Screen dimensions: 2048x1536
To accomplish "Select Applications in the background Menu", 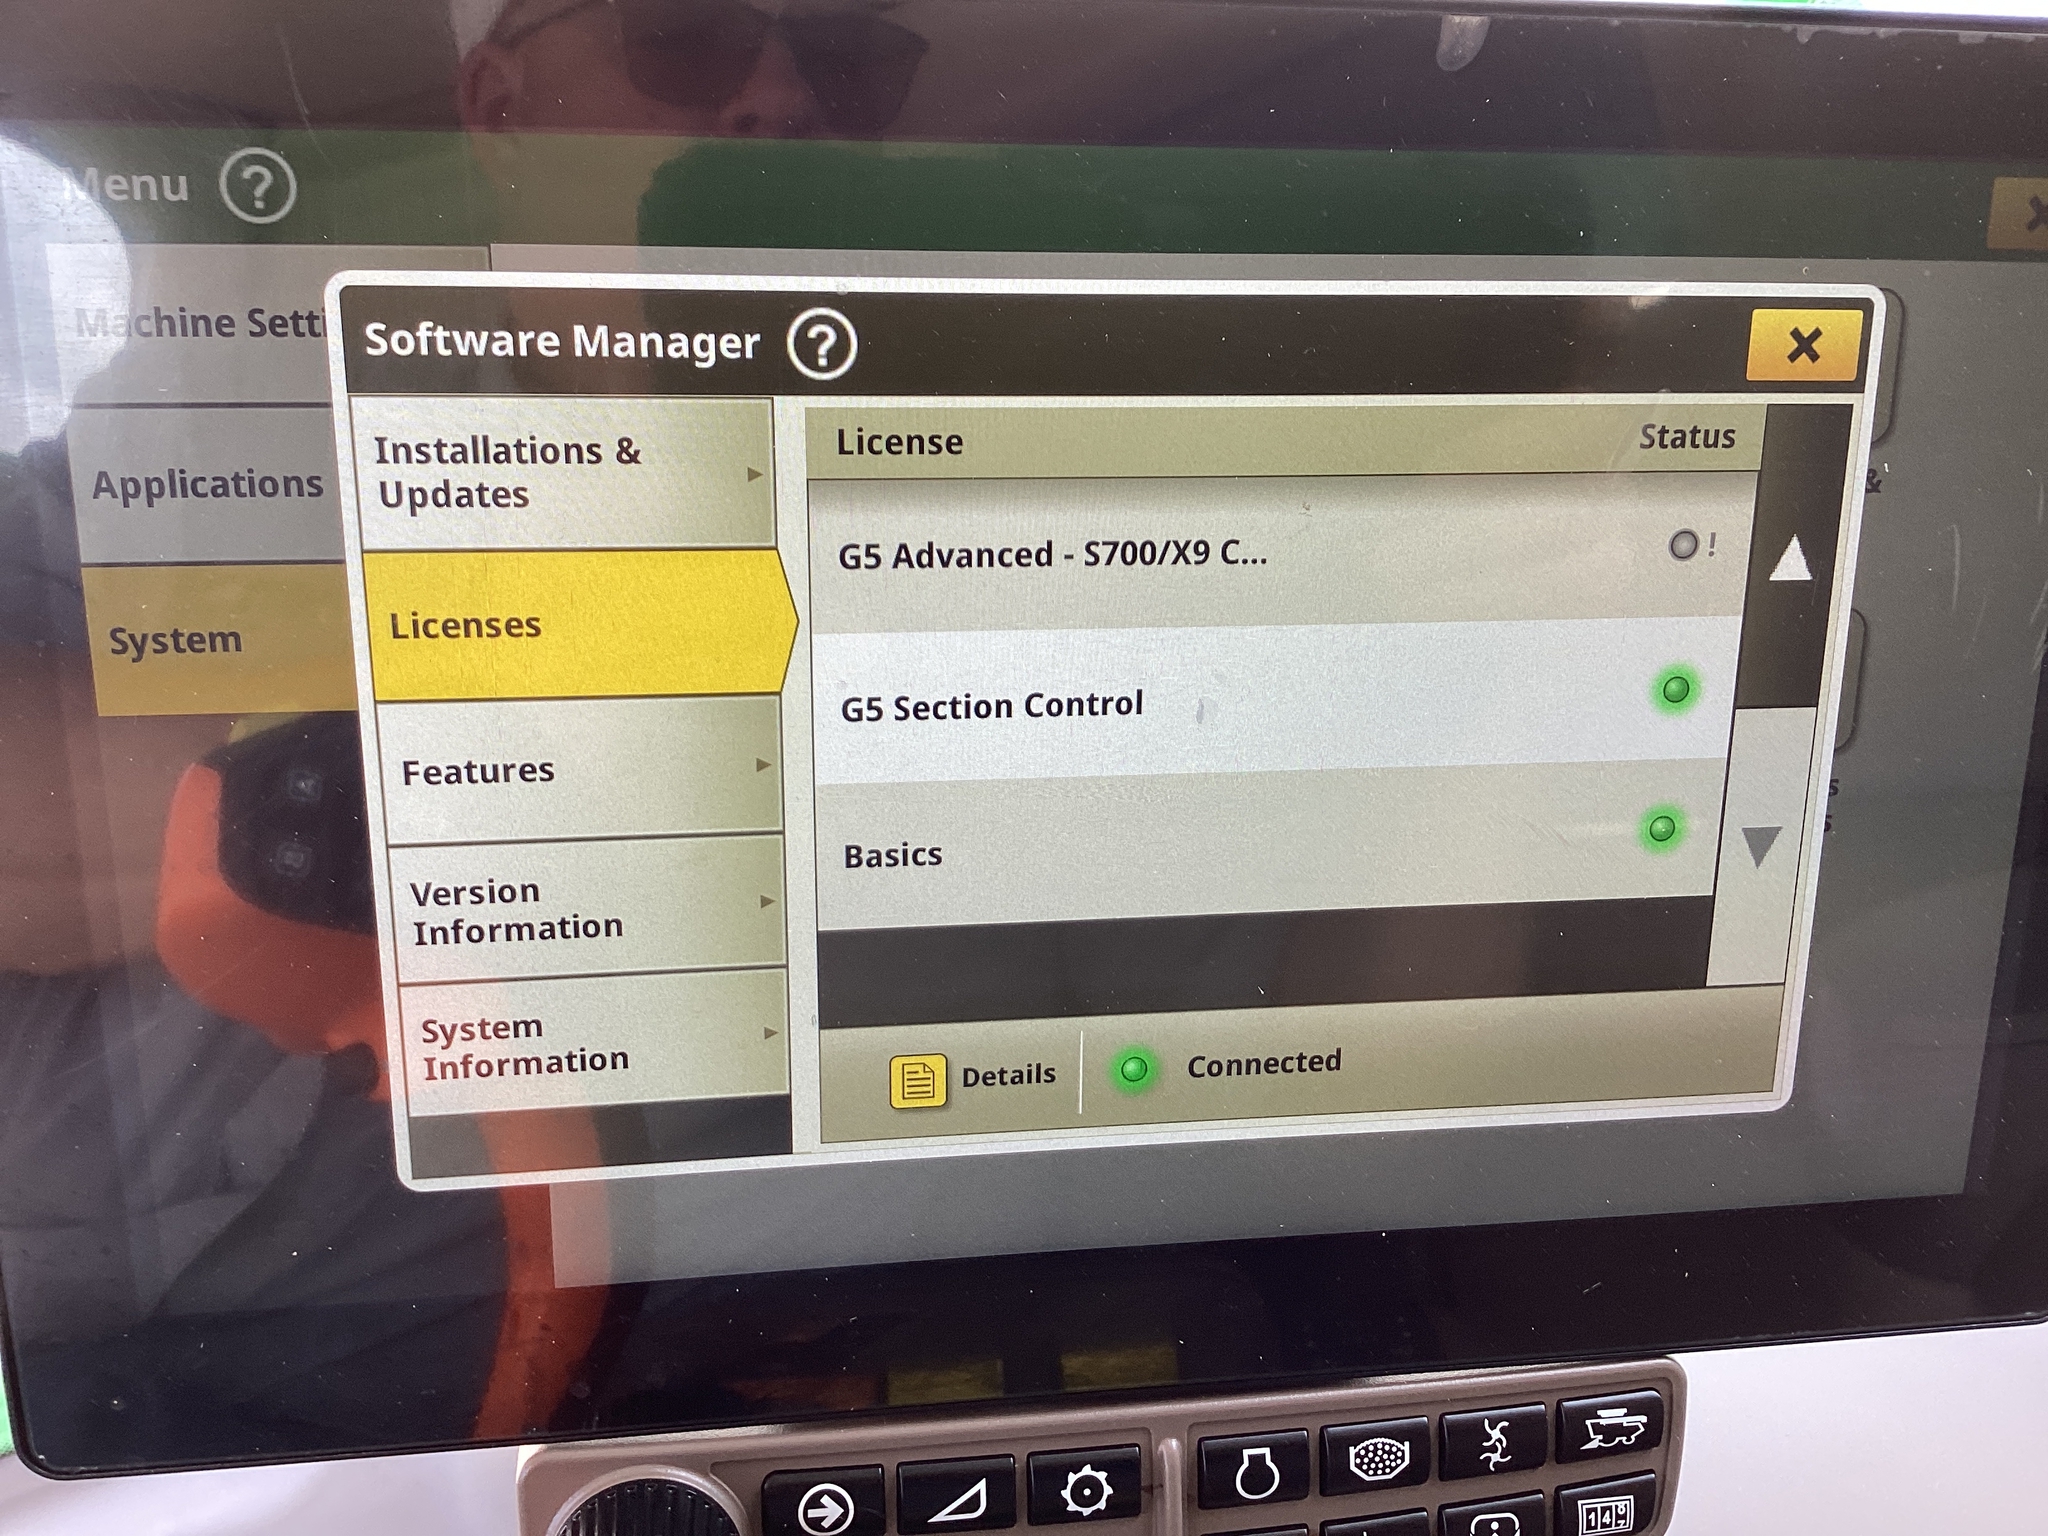I will [x=207, y=485].
